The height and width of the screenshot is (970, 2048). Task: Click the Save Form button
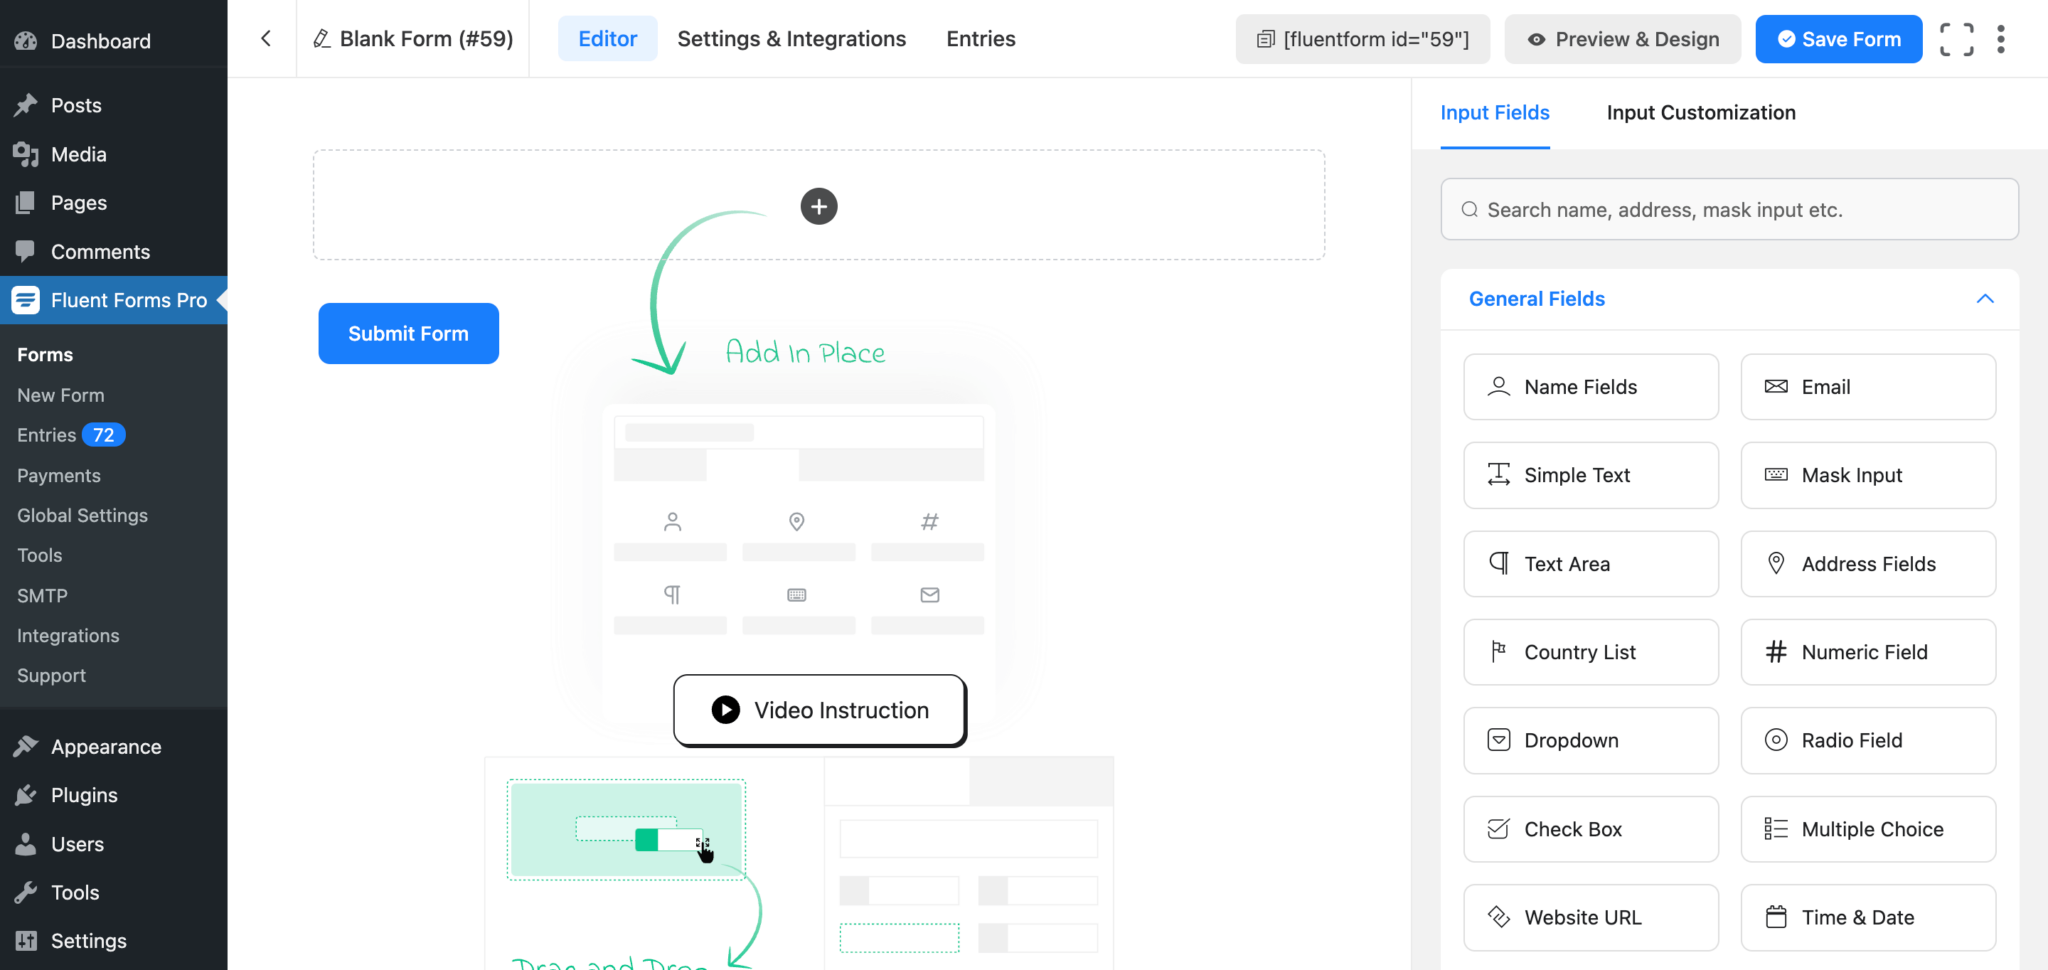pos(1838,38)
